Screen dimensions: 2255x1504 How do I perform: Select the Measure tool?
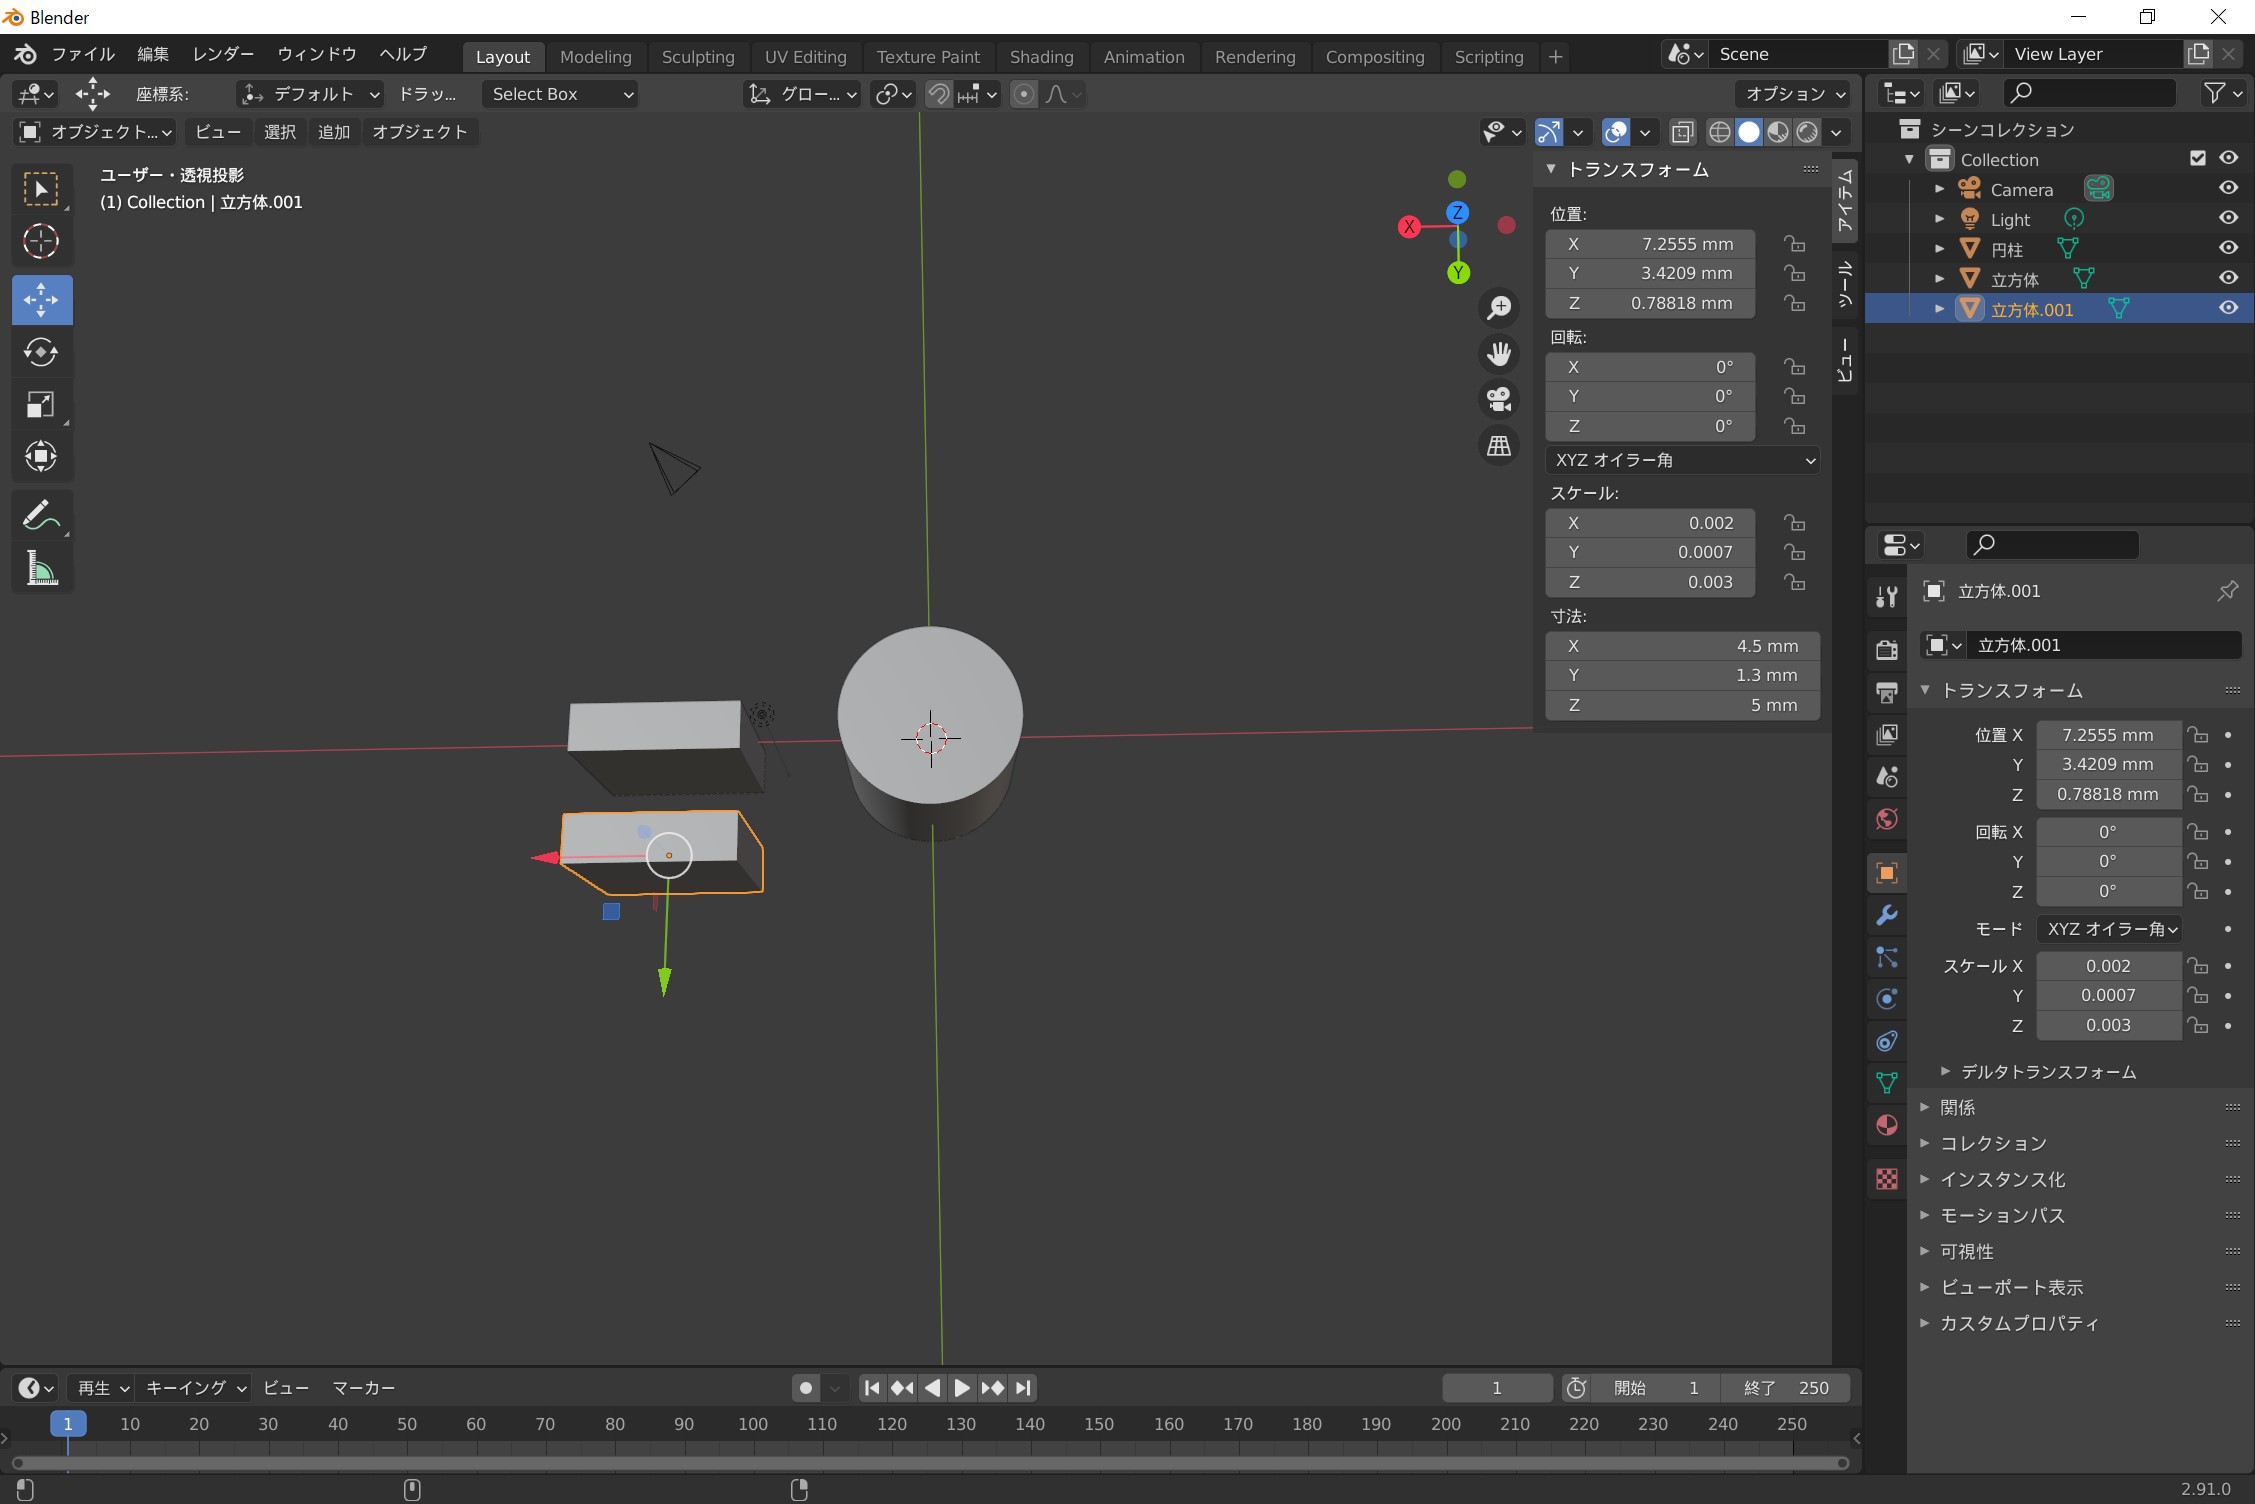click(41, 569)
